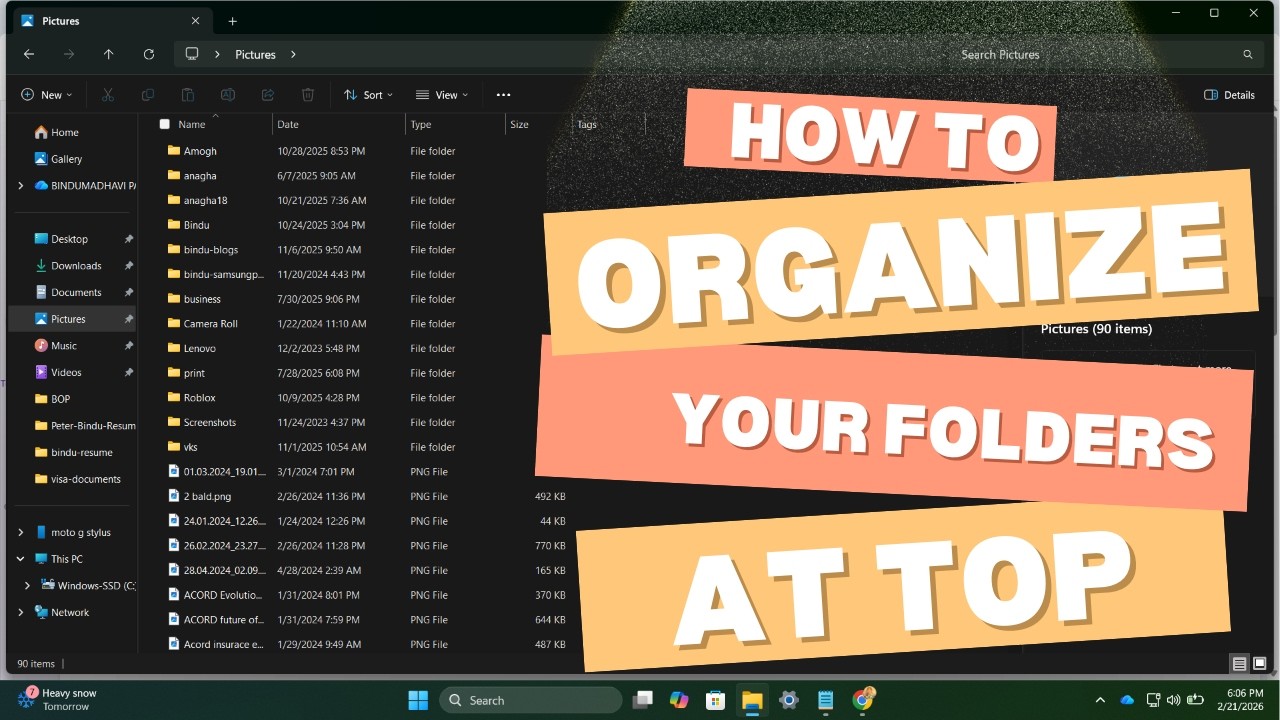The height and width of the screenshot is (720, 1280).
Task: Open Microsoft Store from taskbar
Action: coord(715,700)
